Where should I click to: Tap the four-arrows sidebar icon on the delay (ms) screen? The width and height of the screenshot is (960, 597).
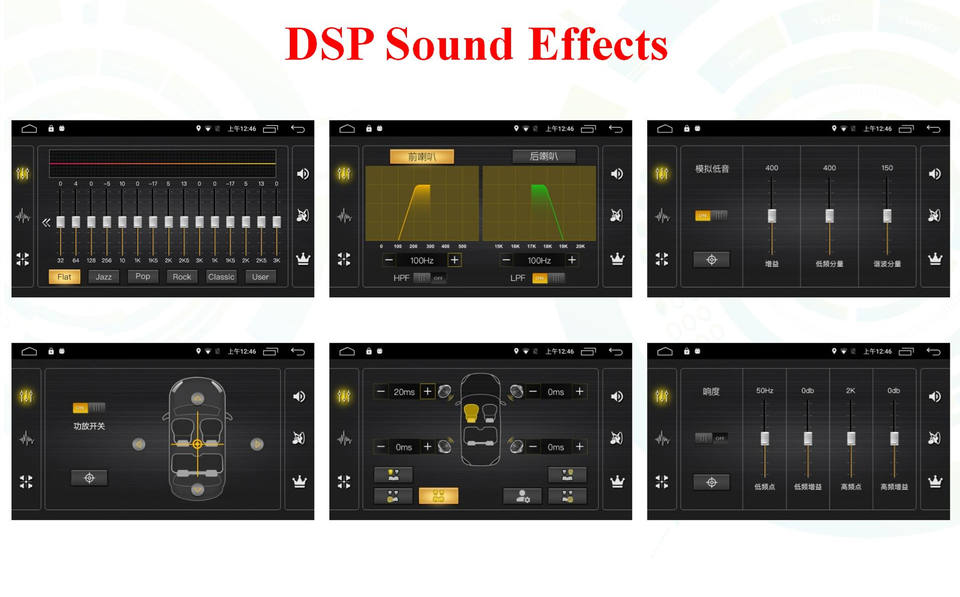coord(344,482)
